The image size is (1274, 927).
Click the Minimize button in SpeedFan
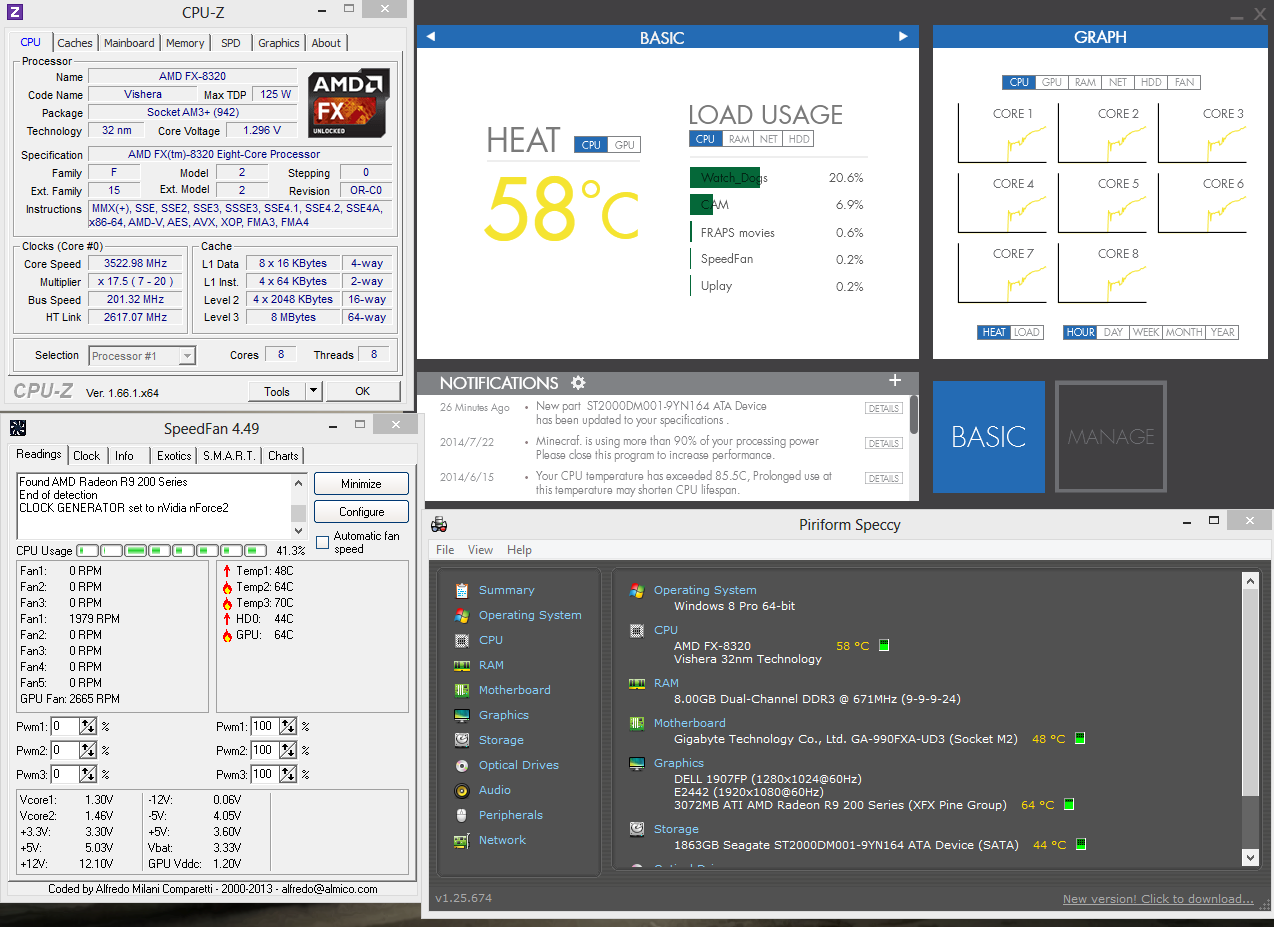pos(361,484)
